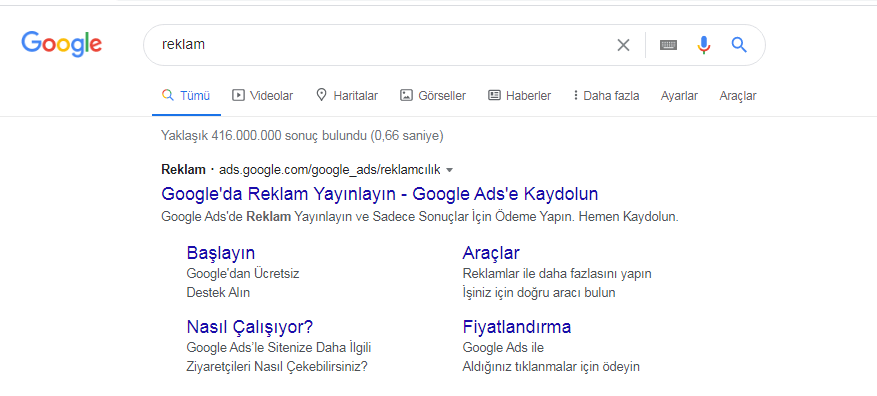Expand the Daha fazla menu
This screenshot has height=396, width=877.
[606, 96]
